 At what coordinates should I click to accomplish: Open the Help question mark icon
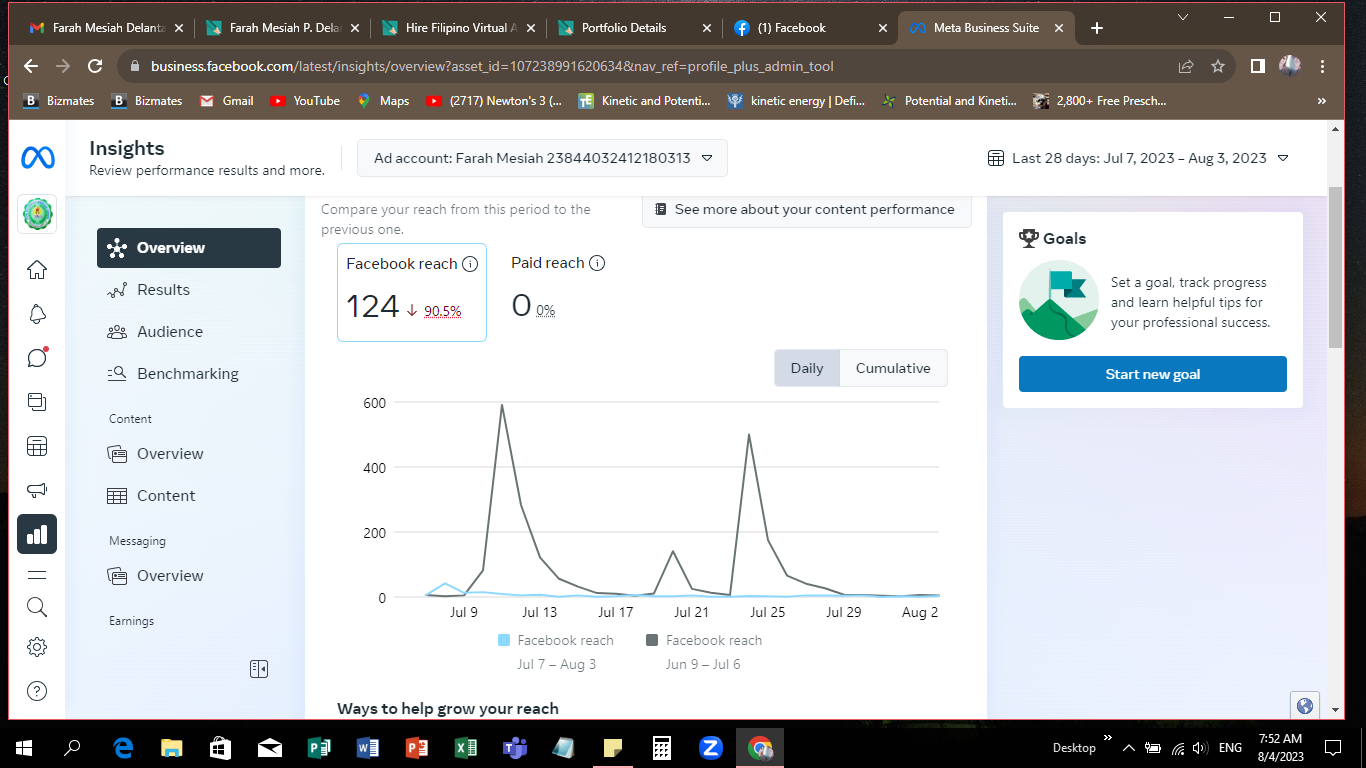[x=37, y=691]
